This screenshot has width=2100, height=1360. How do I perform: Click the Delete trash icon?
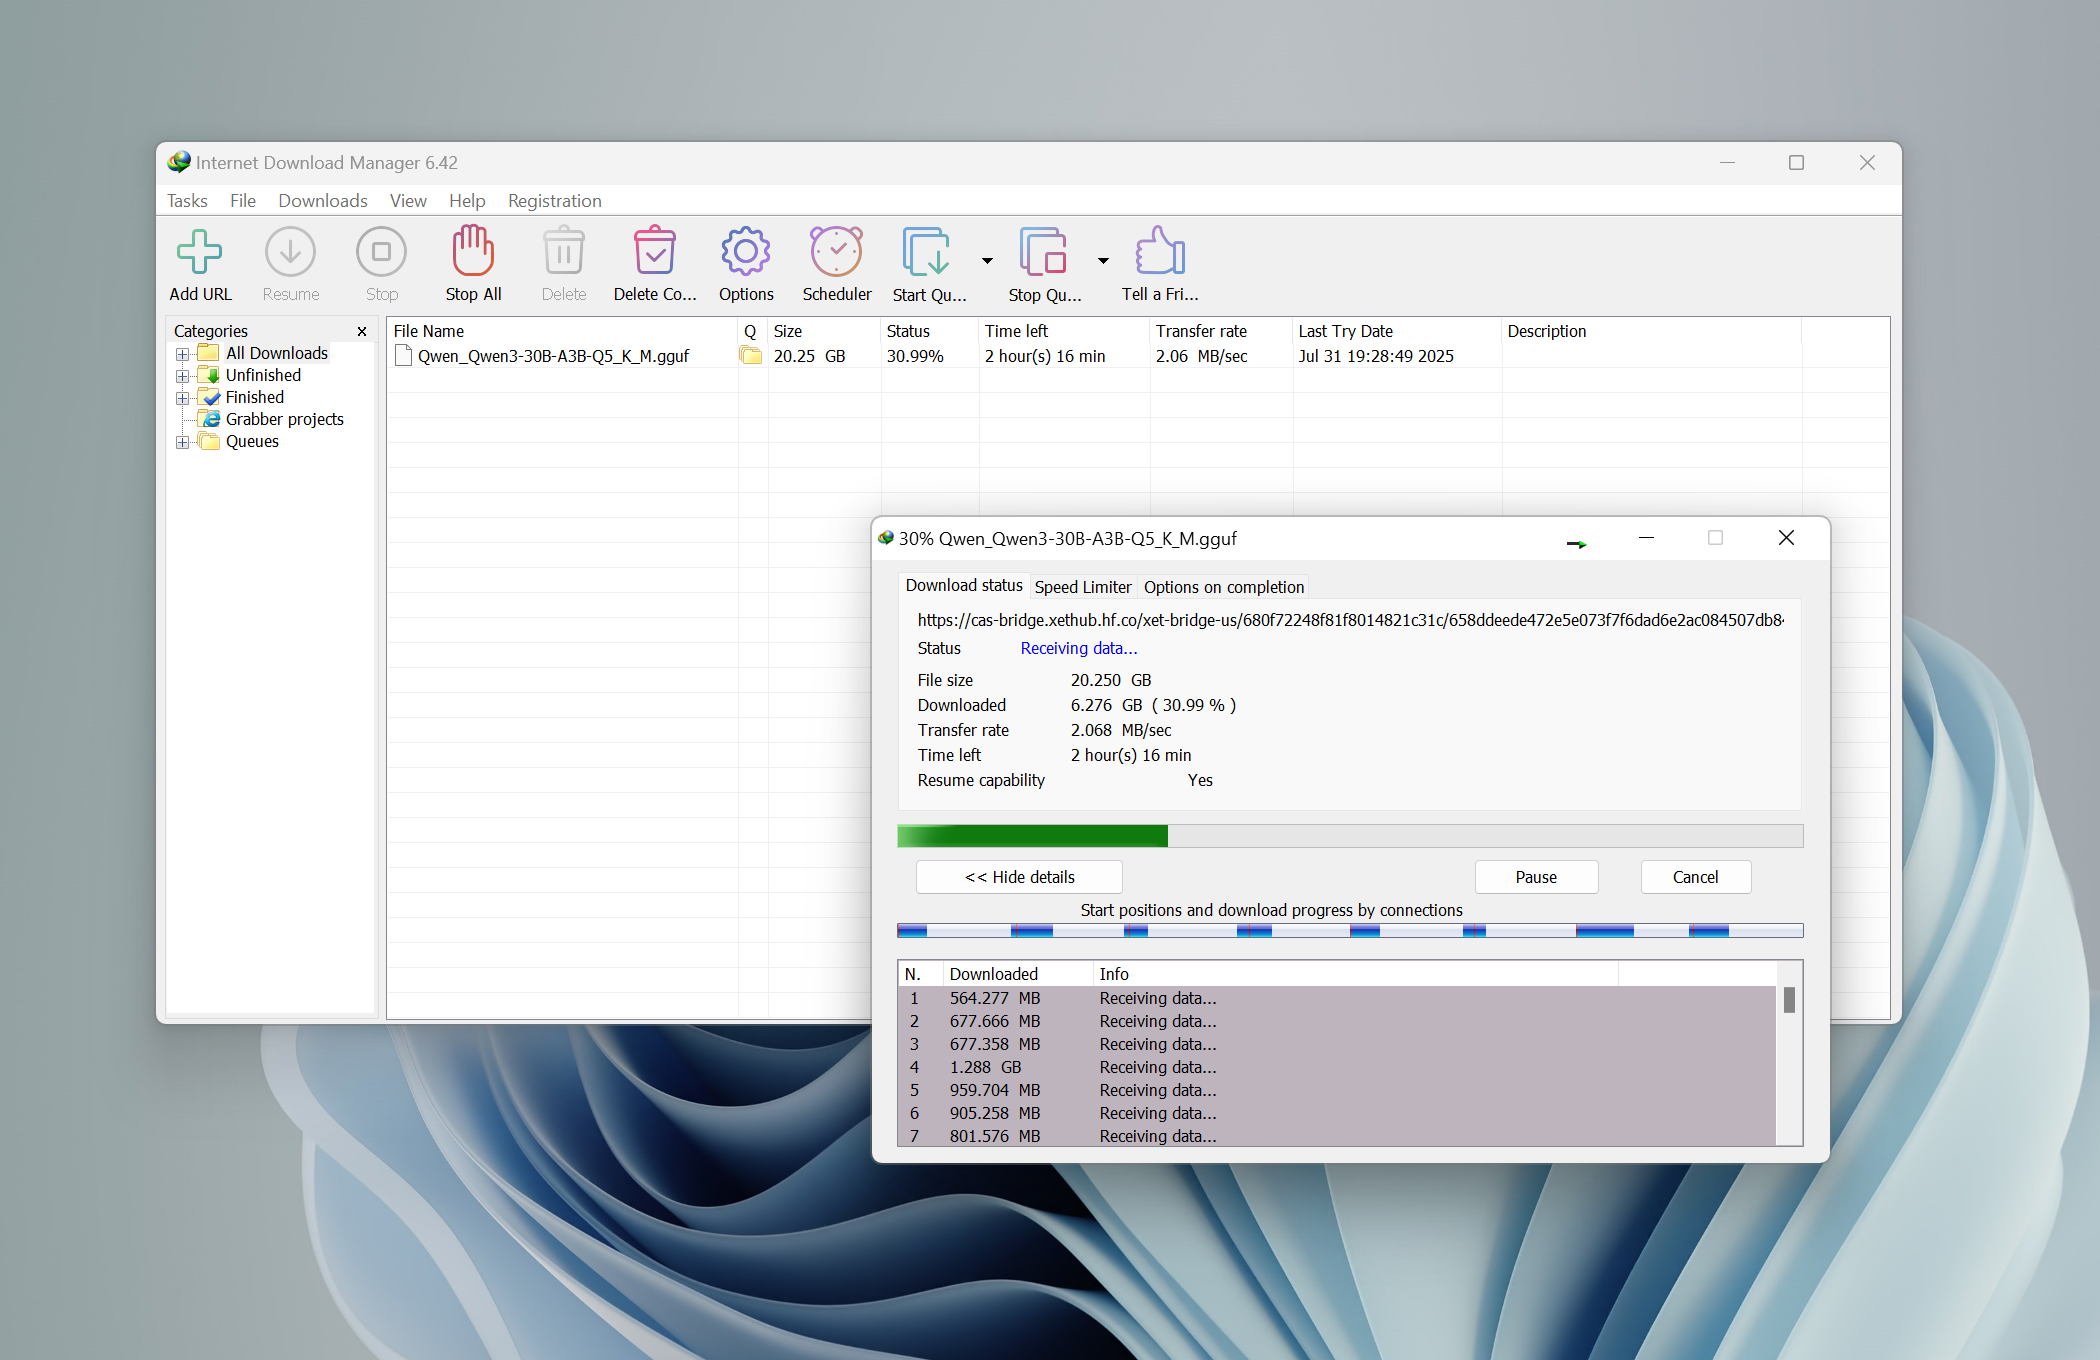[564, 250]
